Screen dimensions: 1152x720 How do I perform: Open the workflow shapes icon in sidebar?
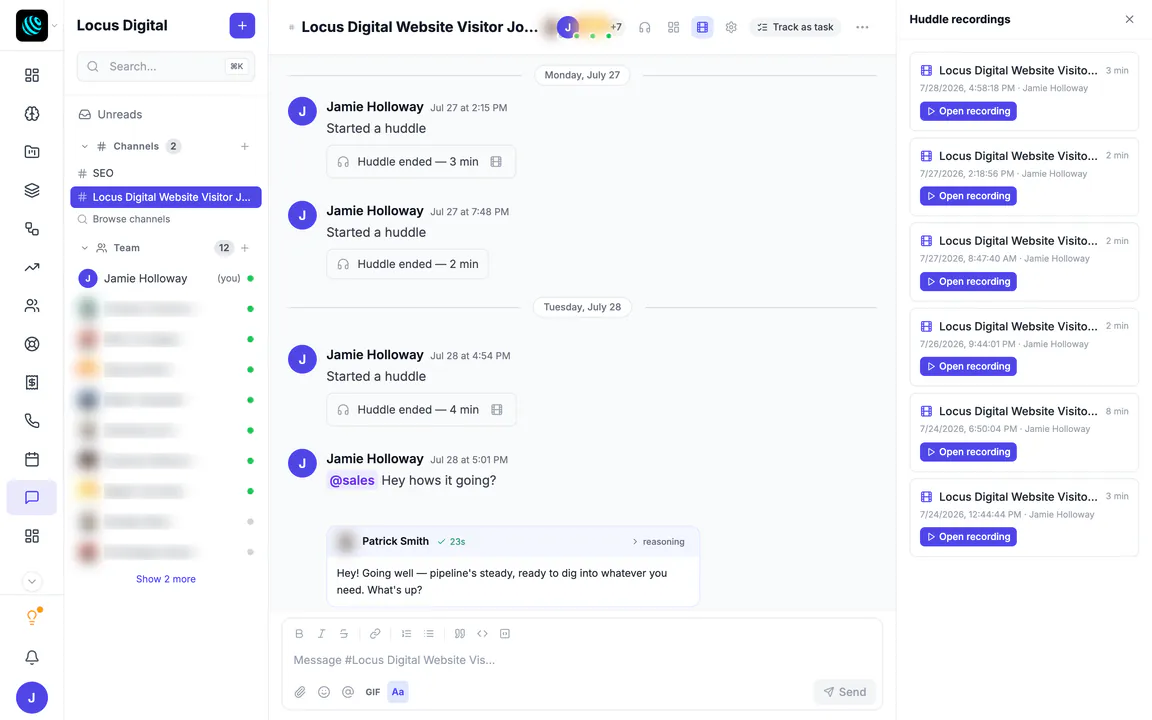(x=32, y=228)
